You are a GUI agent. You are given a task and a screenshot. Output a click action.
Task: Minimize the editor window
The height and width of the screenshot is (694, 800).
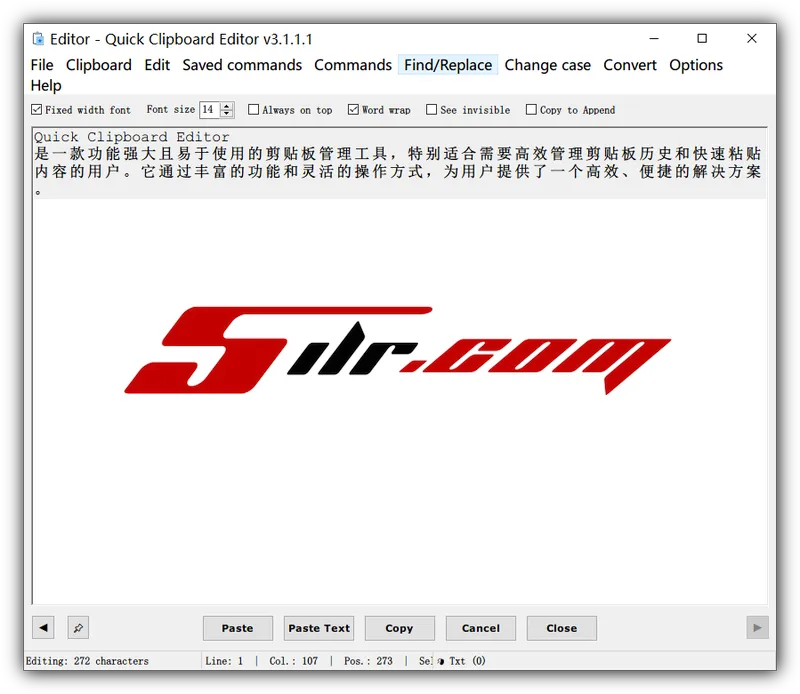click(654, 38)
